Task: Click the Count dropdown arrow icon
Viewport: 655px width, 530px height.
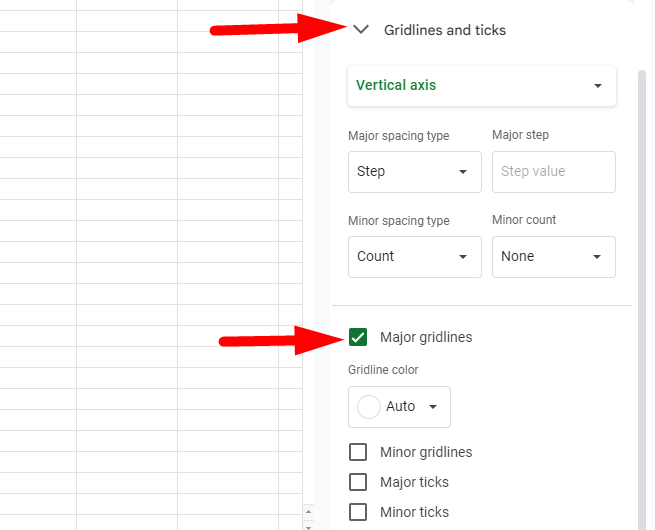Action: 463,257
